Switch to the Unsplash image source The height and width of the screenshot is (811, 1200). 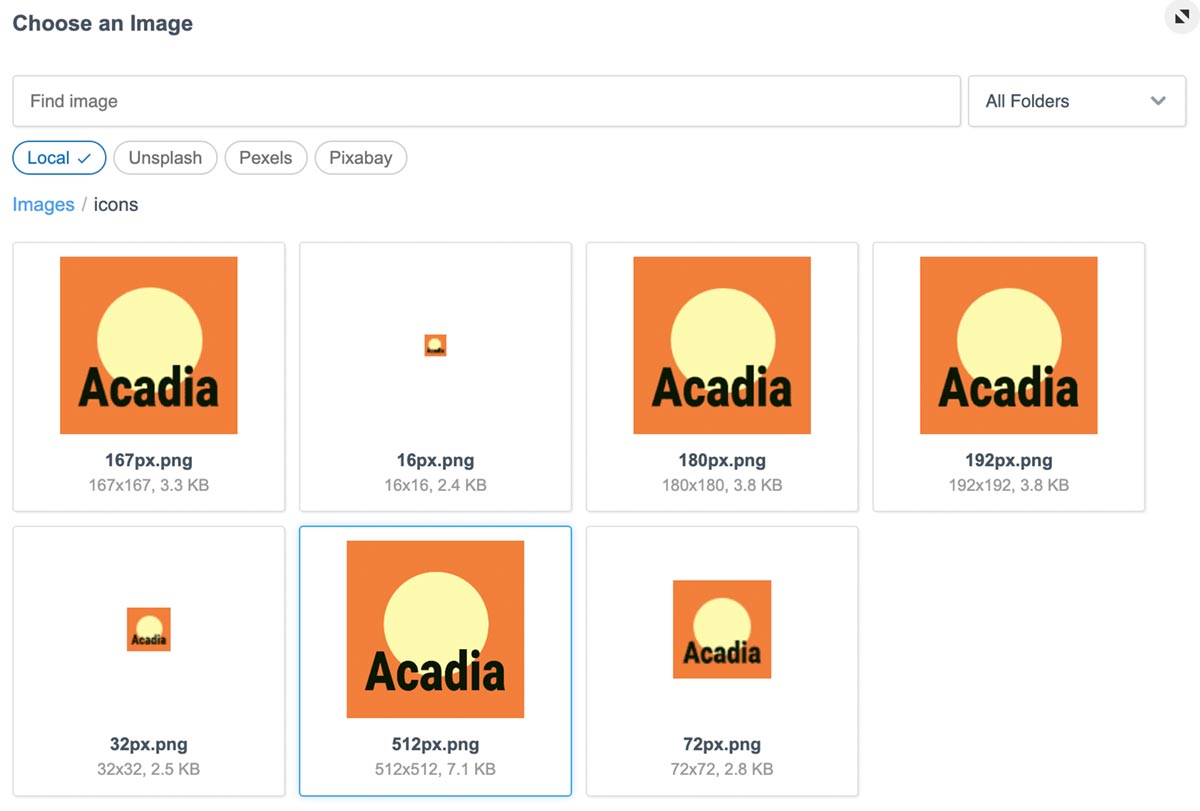pos(165,158)
